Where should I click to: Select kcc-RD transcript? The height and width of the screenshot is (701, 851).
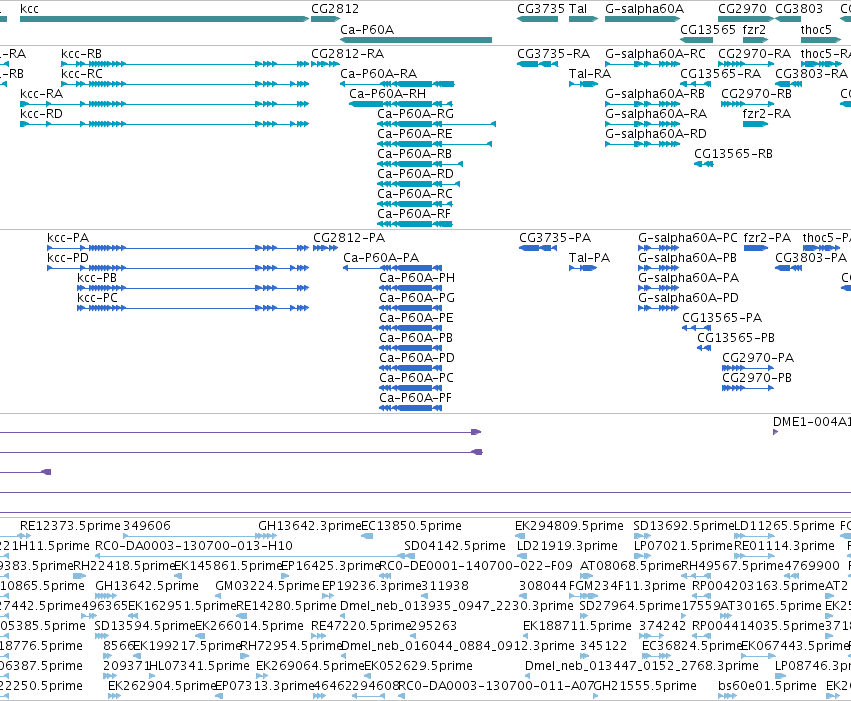click(x=164, y=124)
